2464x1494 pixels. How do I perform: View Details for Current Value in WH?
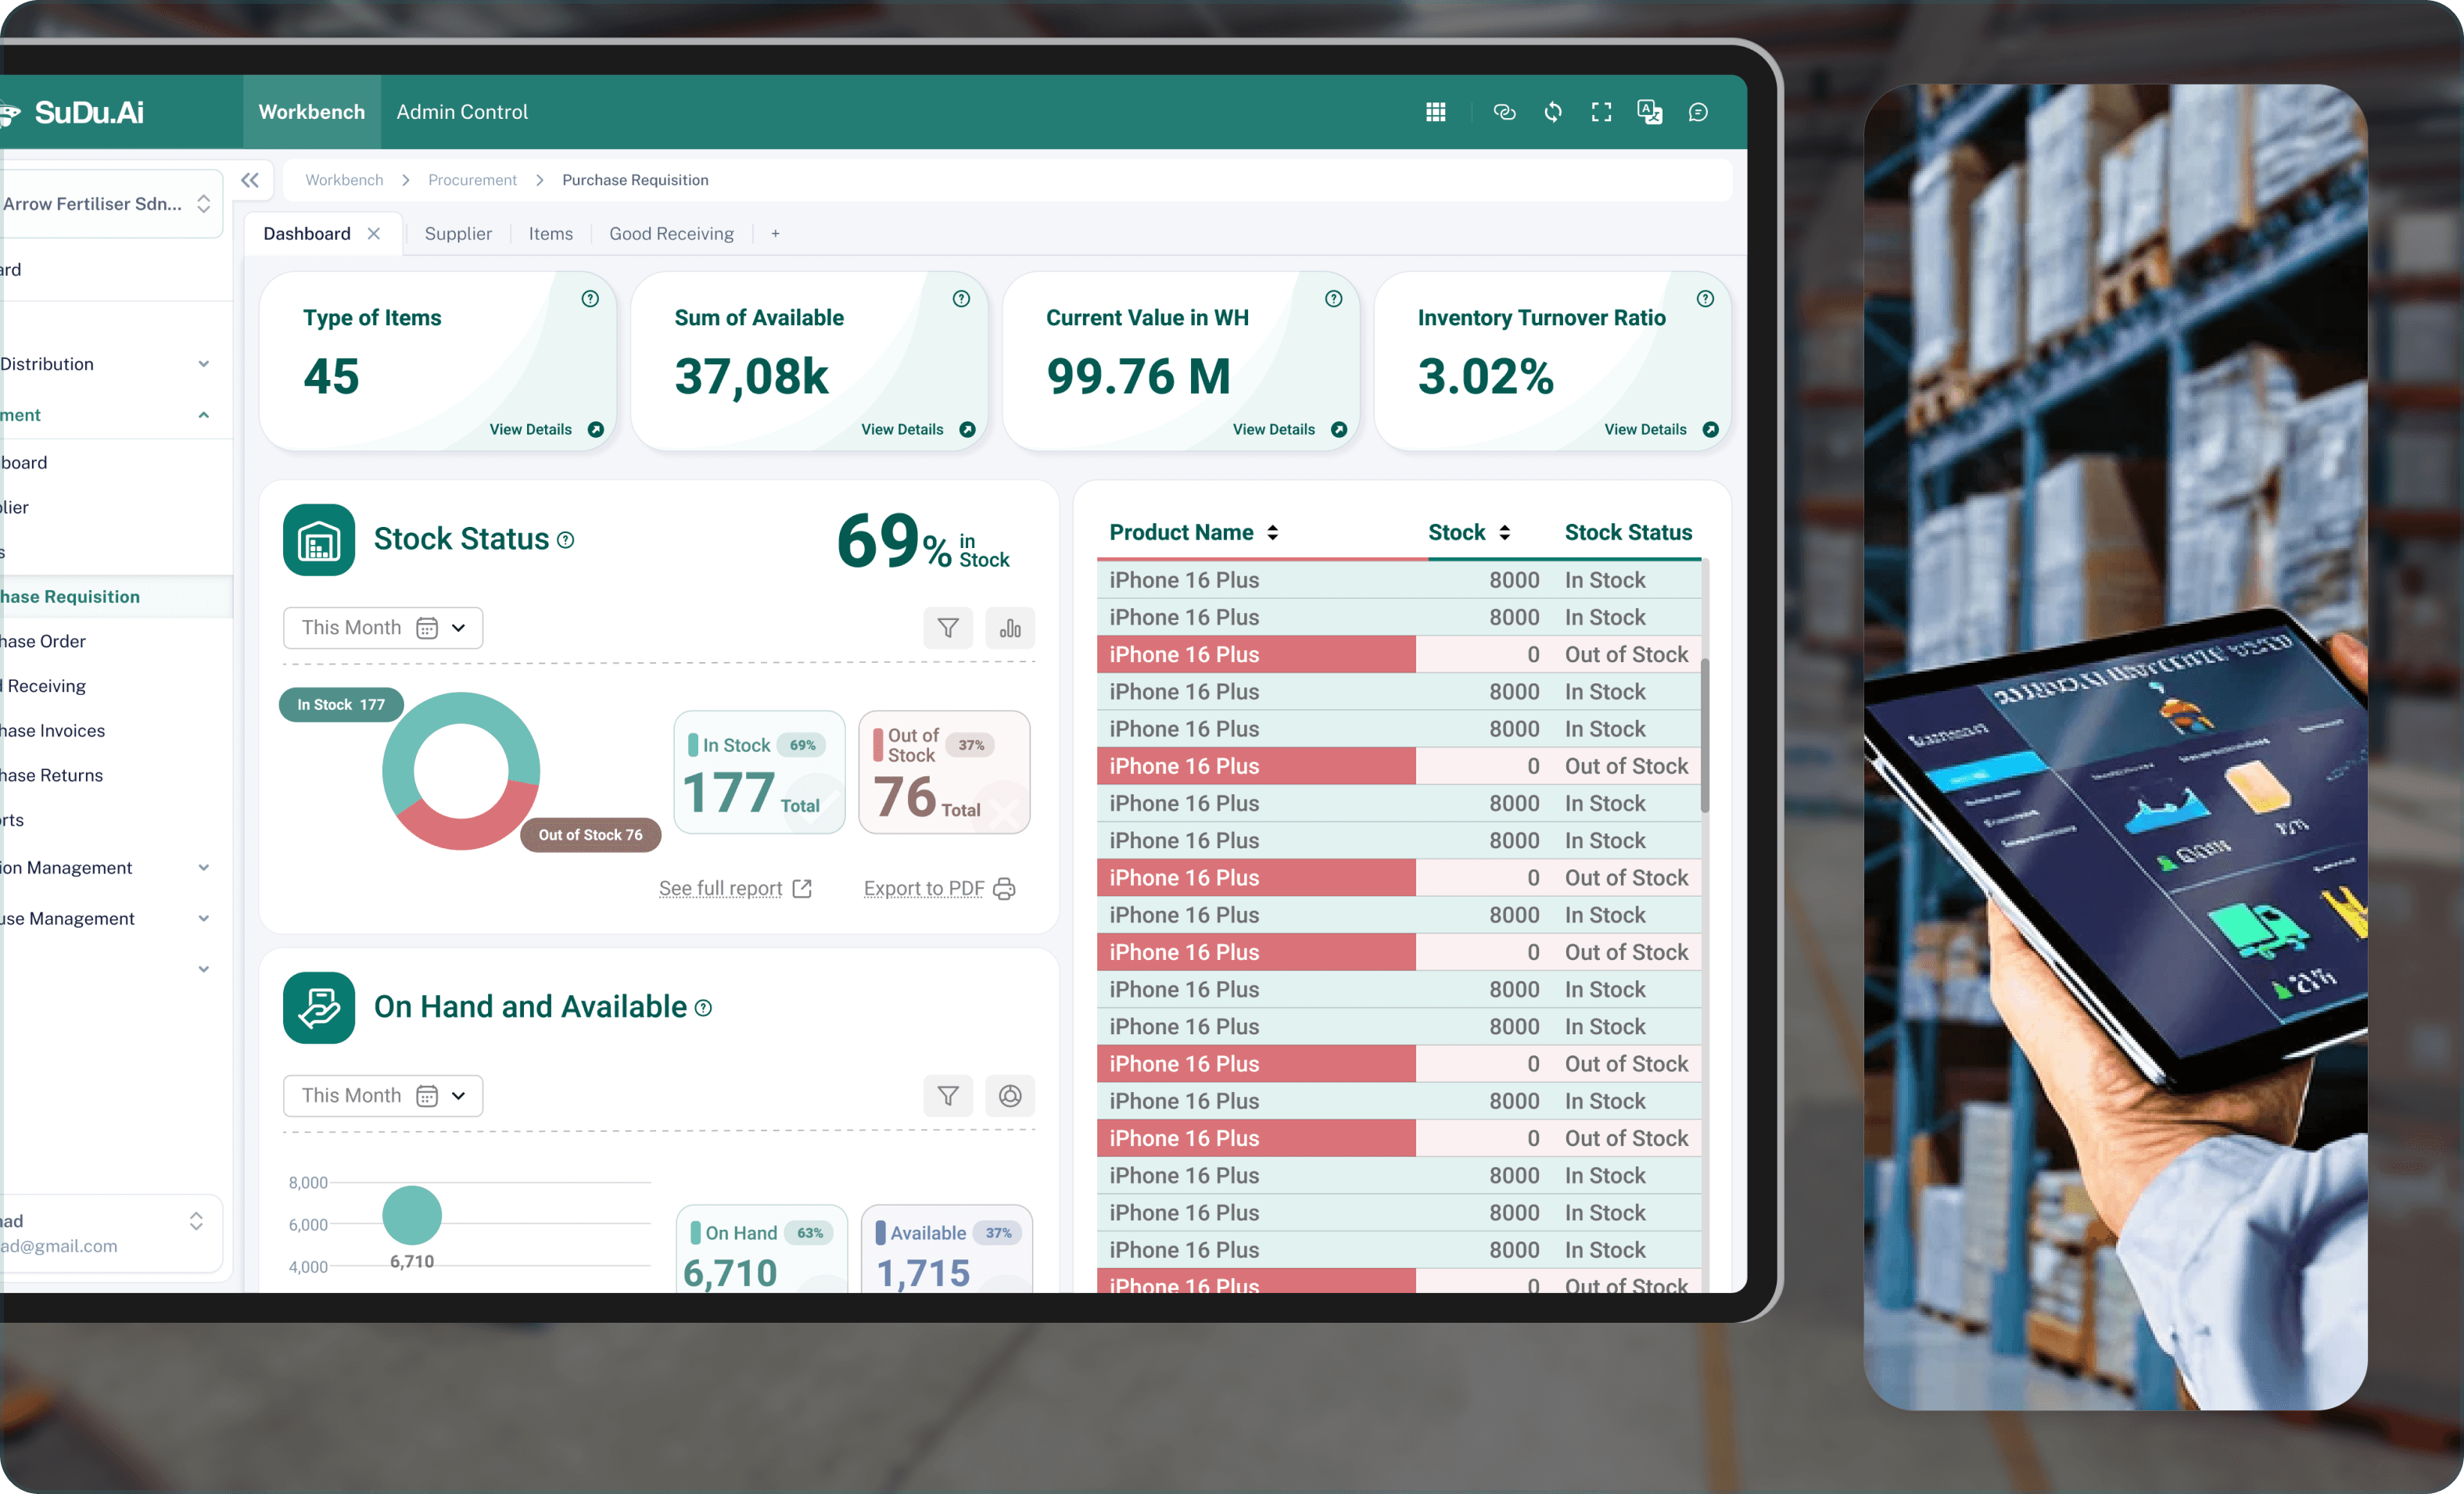[x=1290, y=429]
